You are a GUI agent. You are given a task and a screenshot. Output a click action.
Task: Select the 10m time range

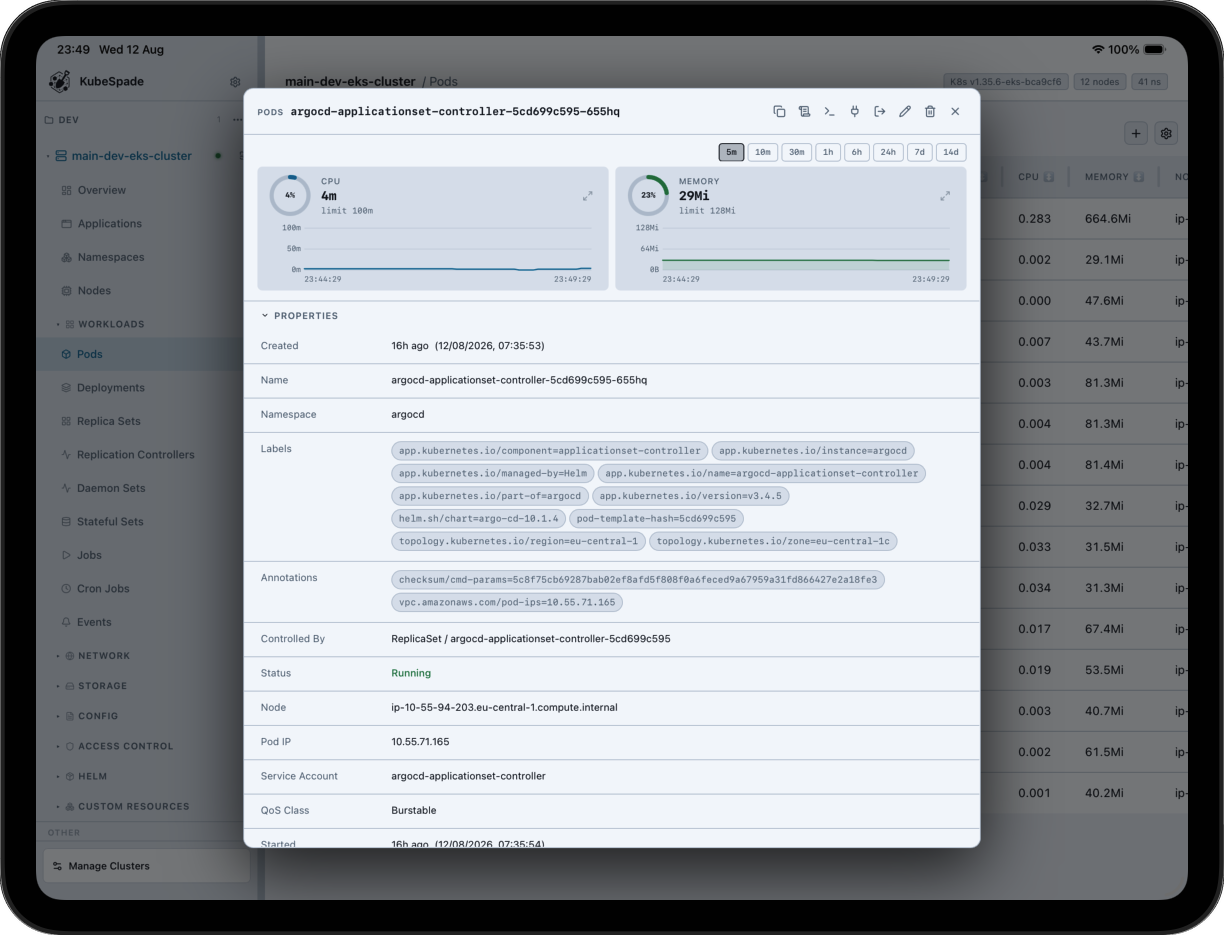(x=763, y=152)
